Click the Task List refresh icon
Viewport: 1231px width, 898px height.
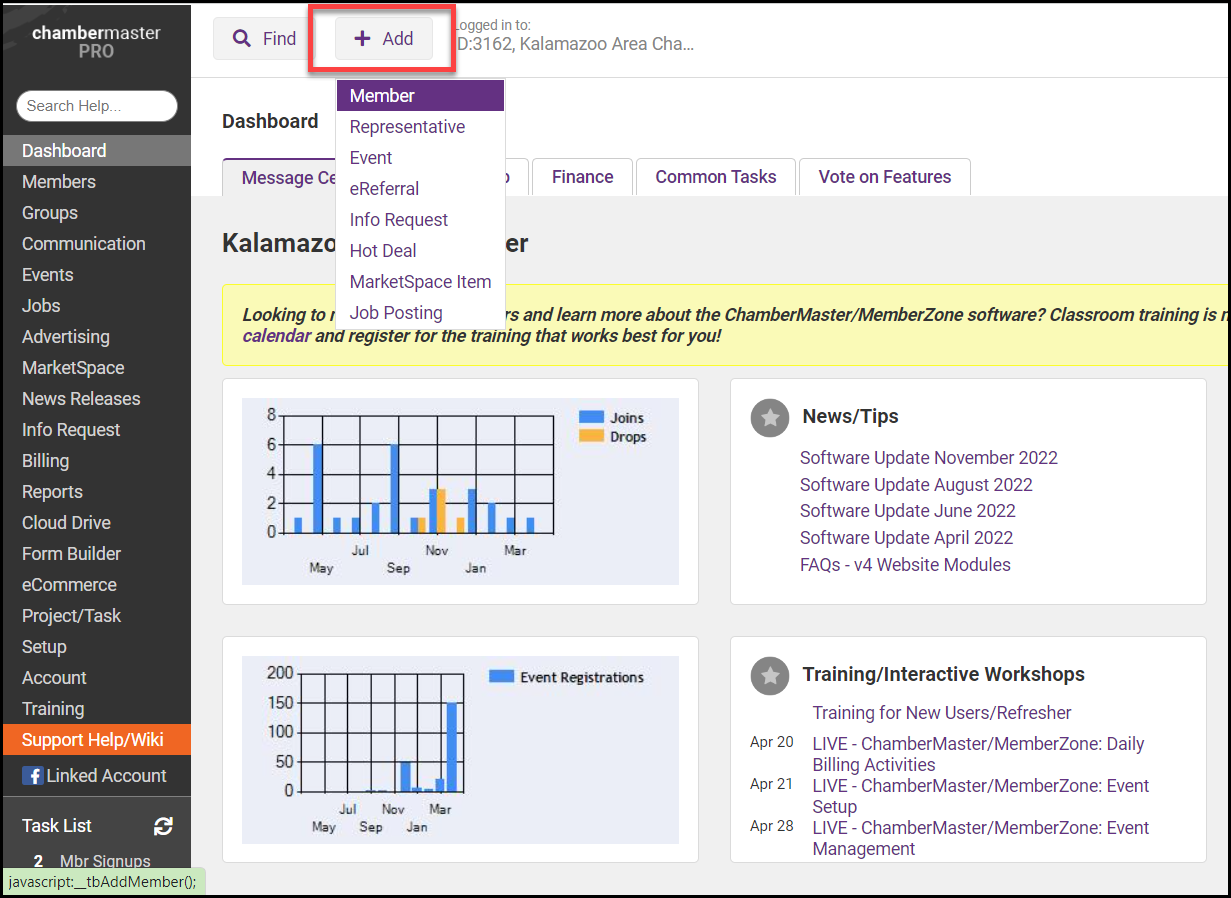[x=163, y=826]
